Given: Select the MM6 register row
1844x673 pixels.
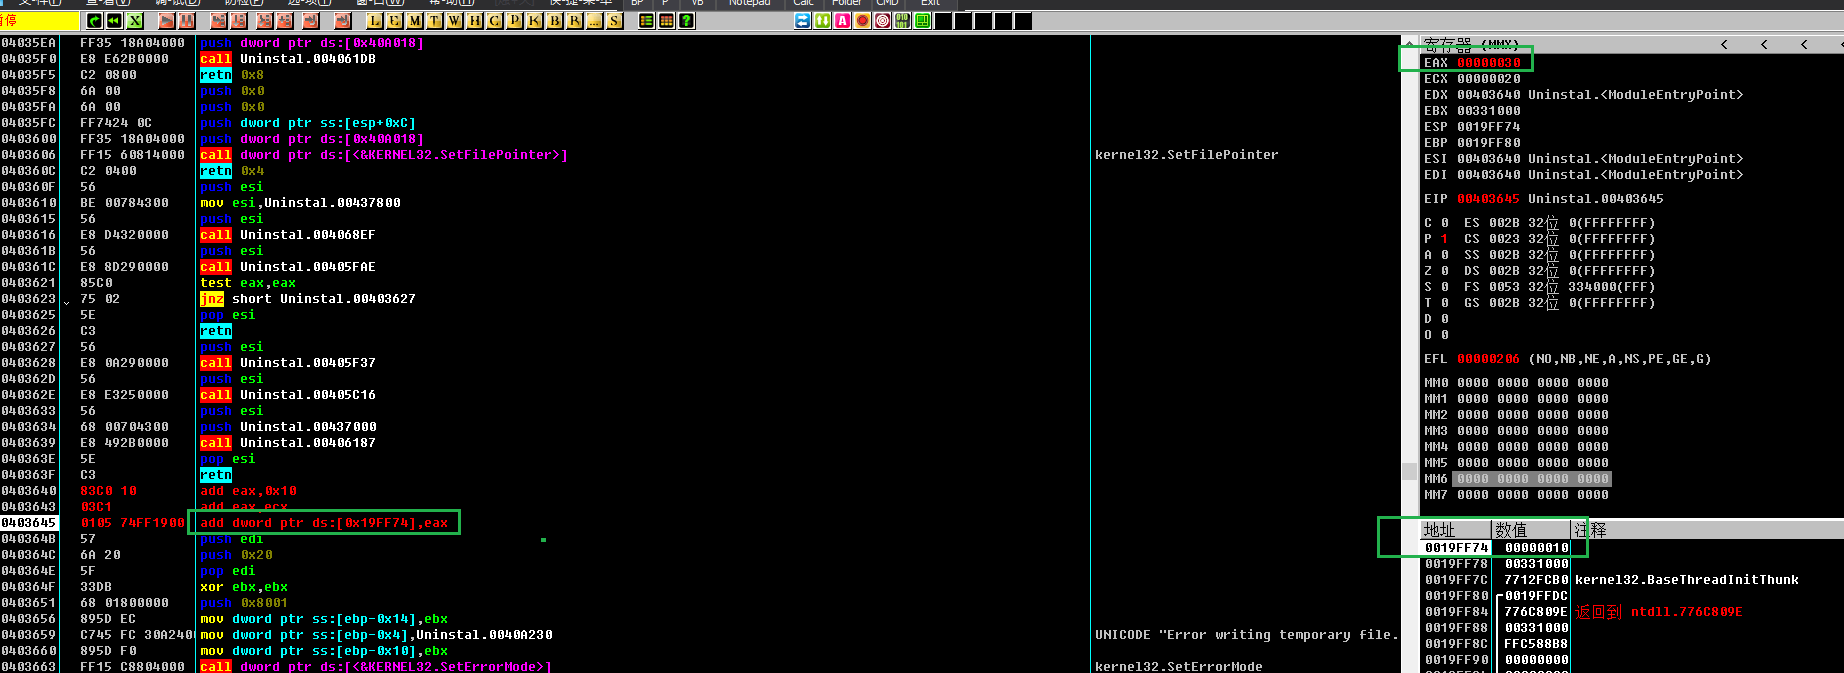Looking at the screenshot, I should click(1516, 479).
